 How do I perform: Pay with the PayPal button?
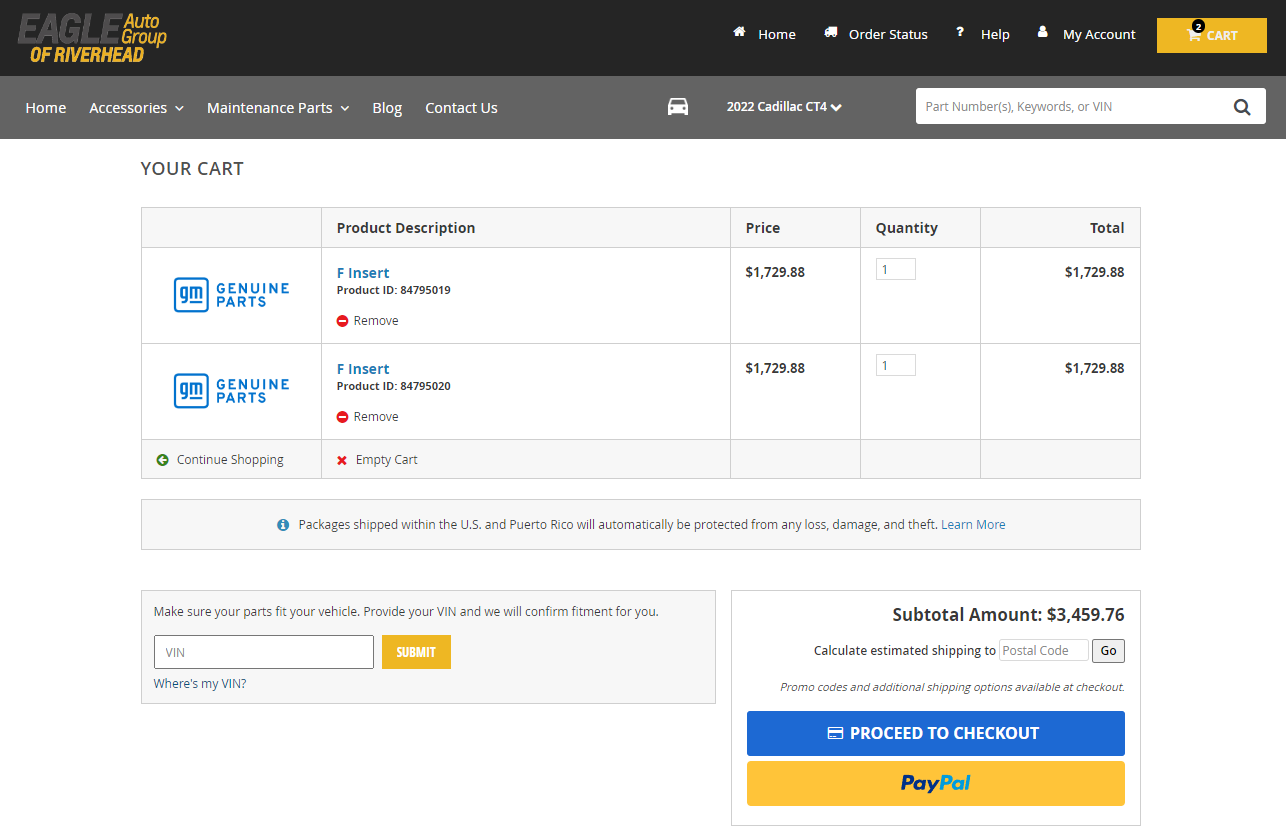[935, 783]
